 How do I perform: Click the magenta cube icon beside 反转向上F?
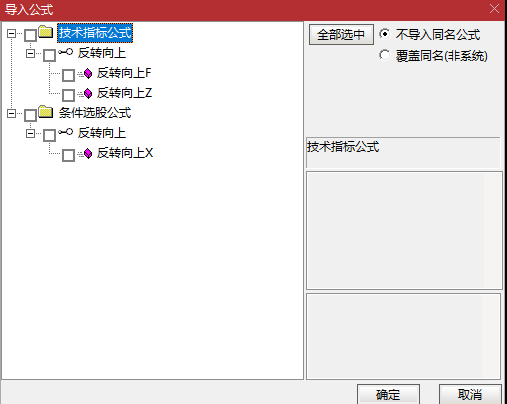click(88, 73)
